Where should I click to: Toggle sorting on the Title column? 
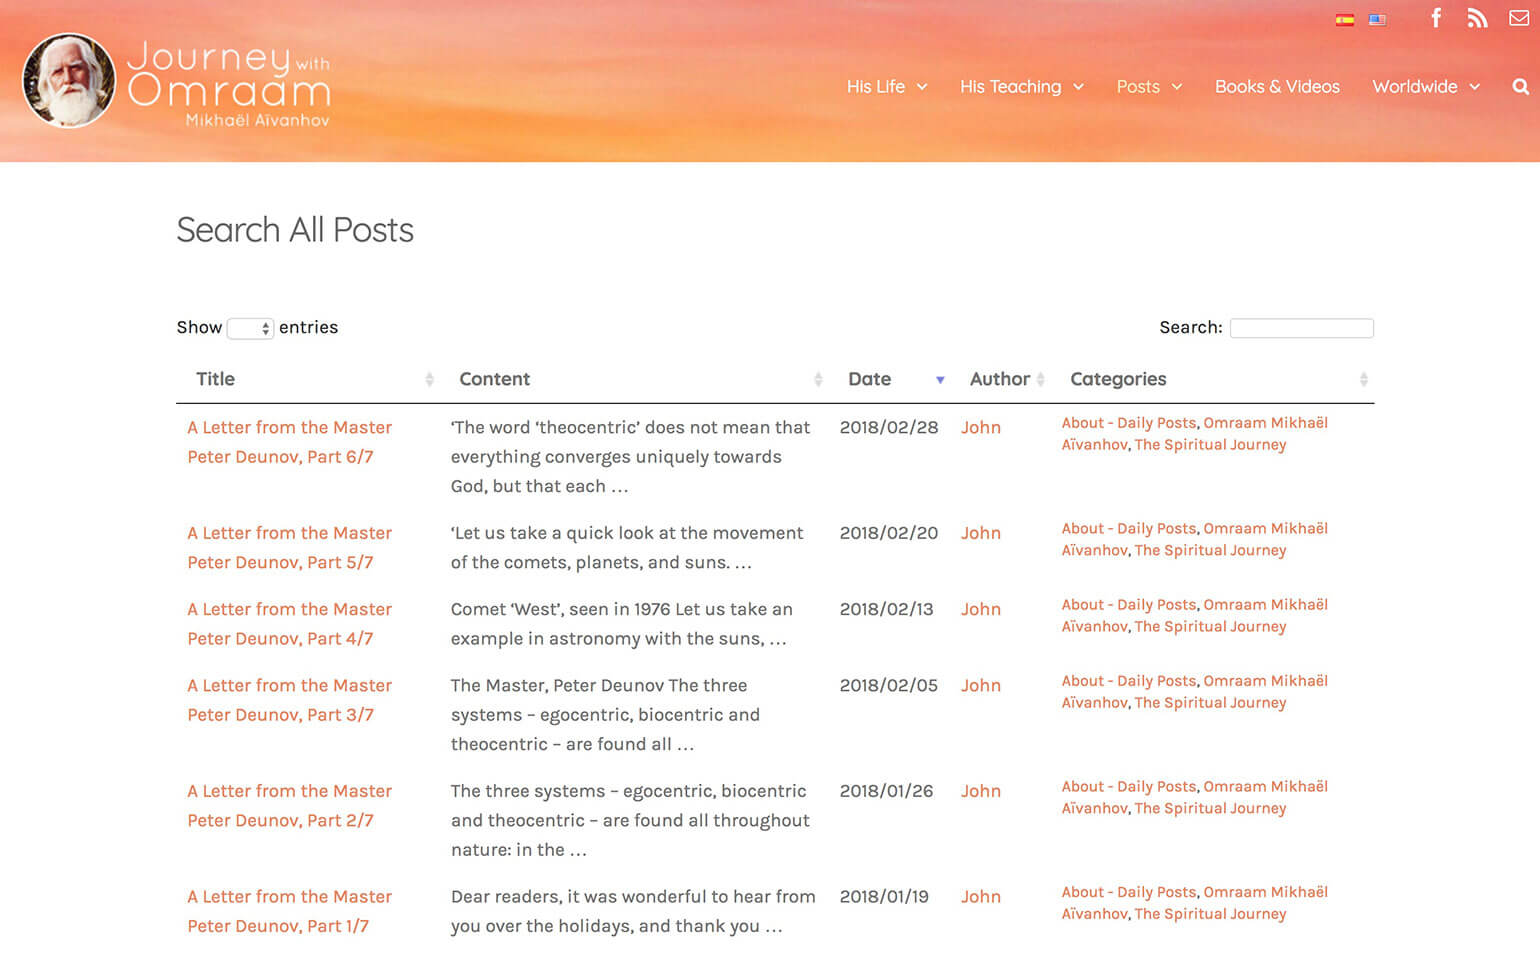pos(431,380)
